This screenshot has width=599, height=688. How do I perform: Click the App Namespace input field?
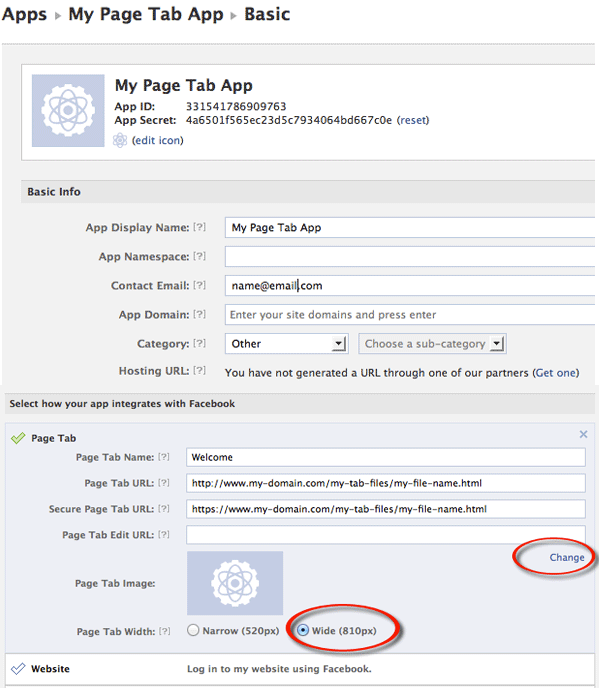410,256
